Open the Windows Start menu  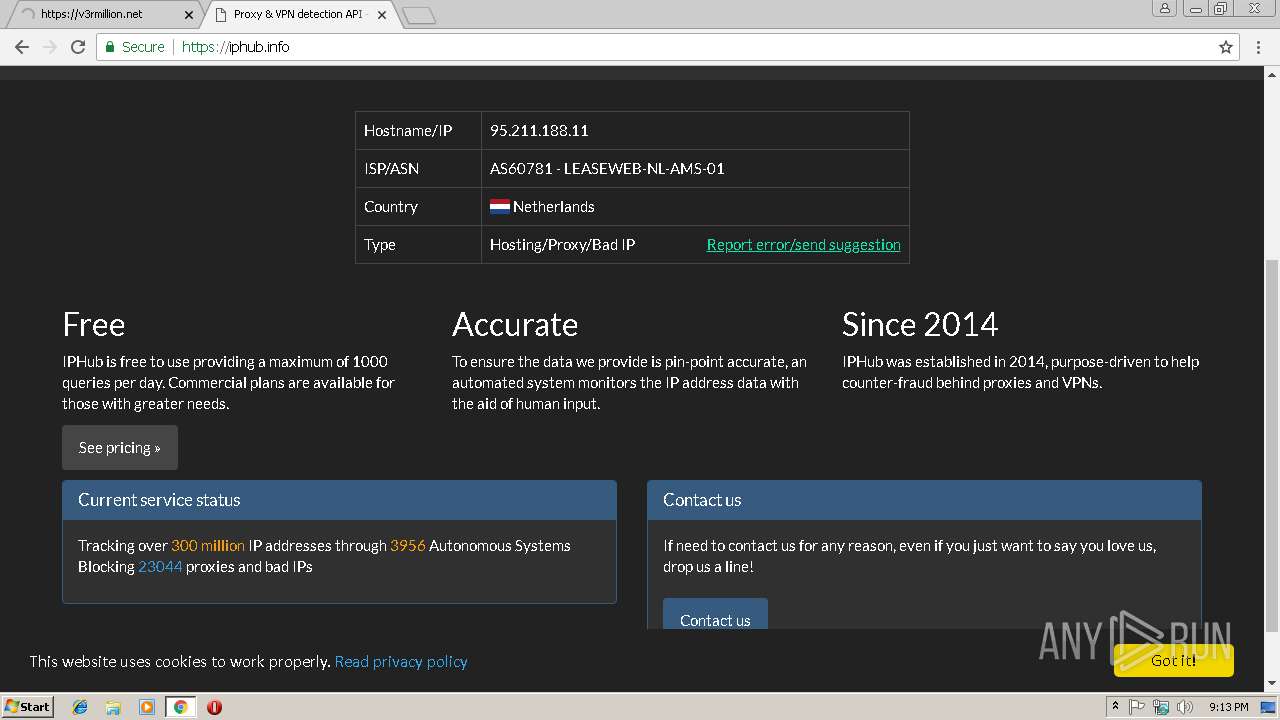click(27, 706)
